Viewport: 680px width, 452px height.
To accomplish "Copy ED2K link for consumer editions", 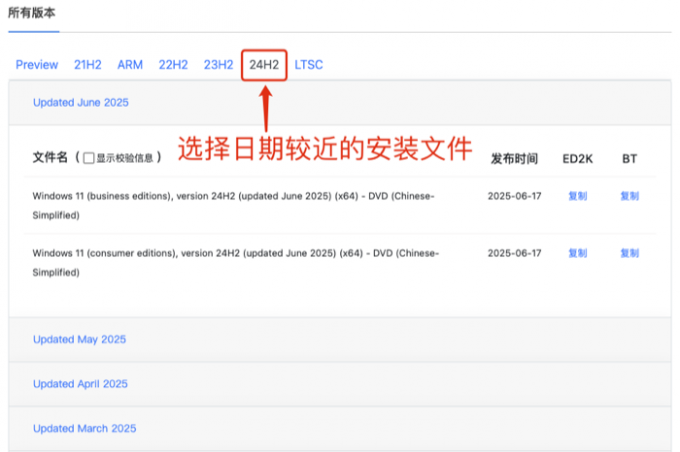I will [x=578, y=253].
